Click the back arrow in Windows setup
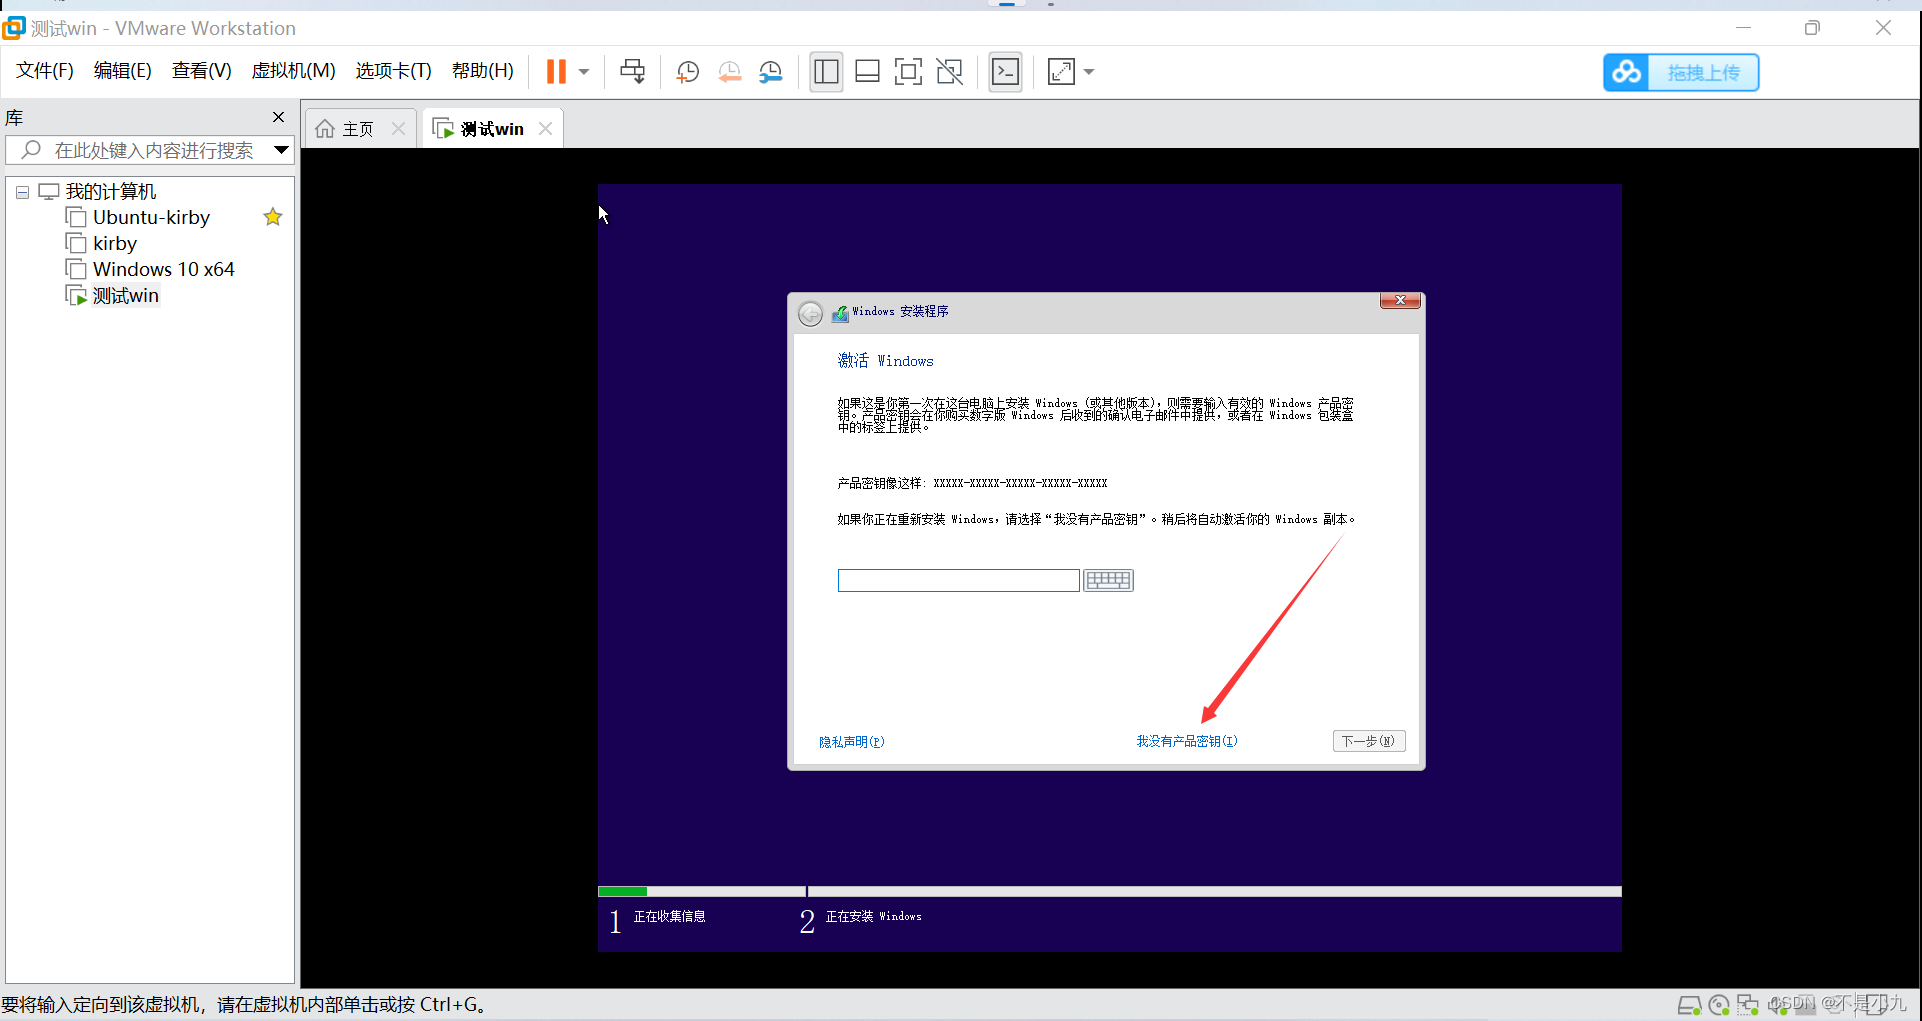Screen dimensions: 1922x1021 pyautogui.click(x=810, y=314)
